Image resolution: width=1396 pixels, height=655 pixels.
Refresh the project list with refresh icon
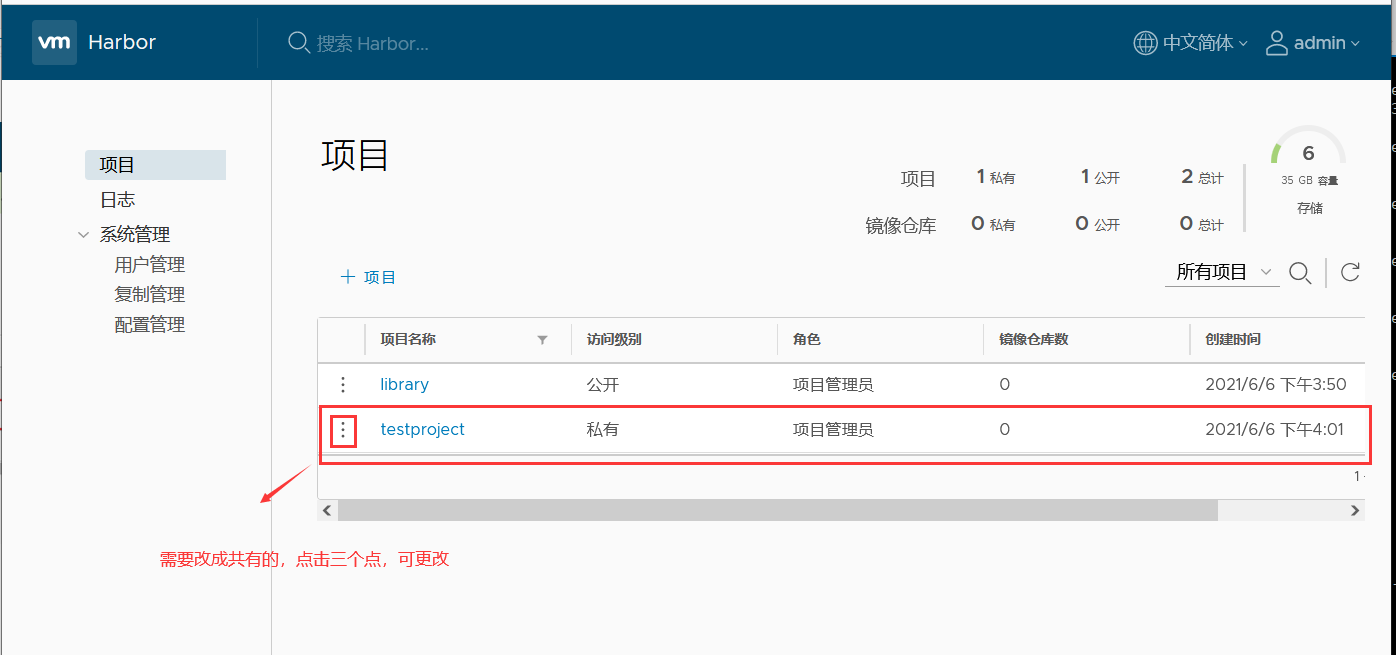click(1350, 273)
